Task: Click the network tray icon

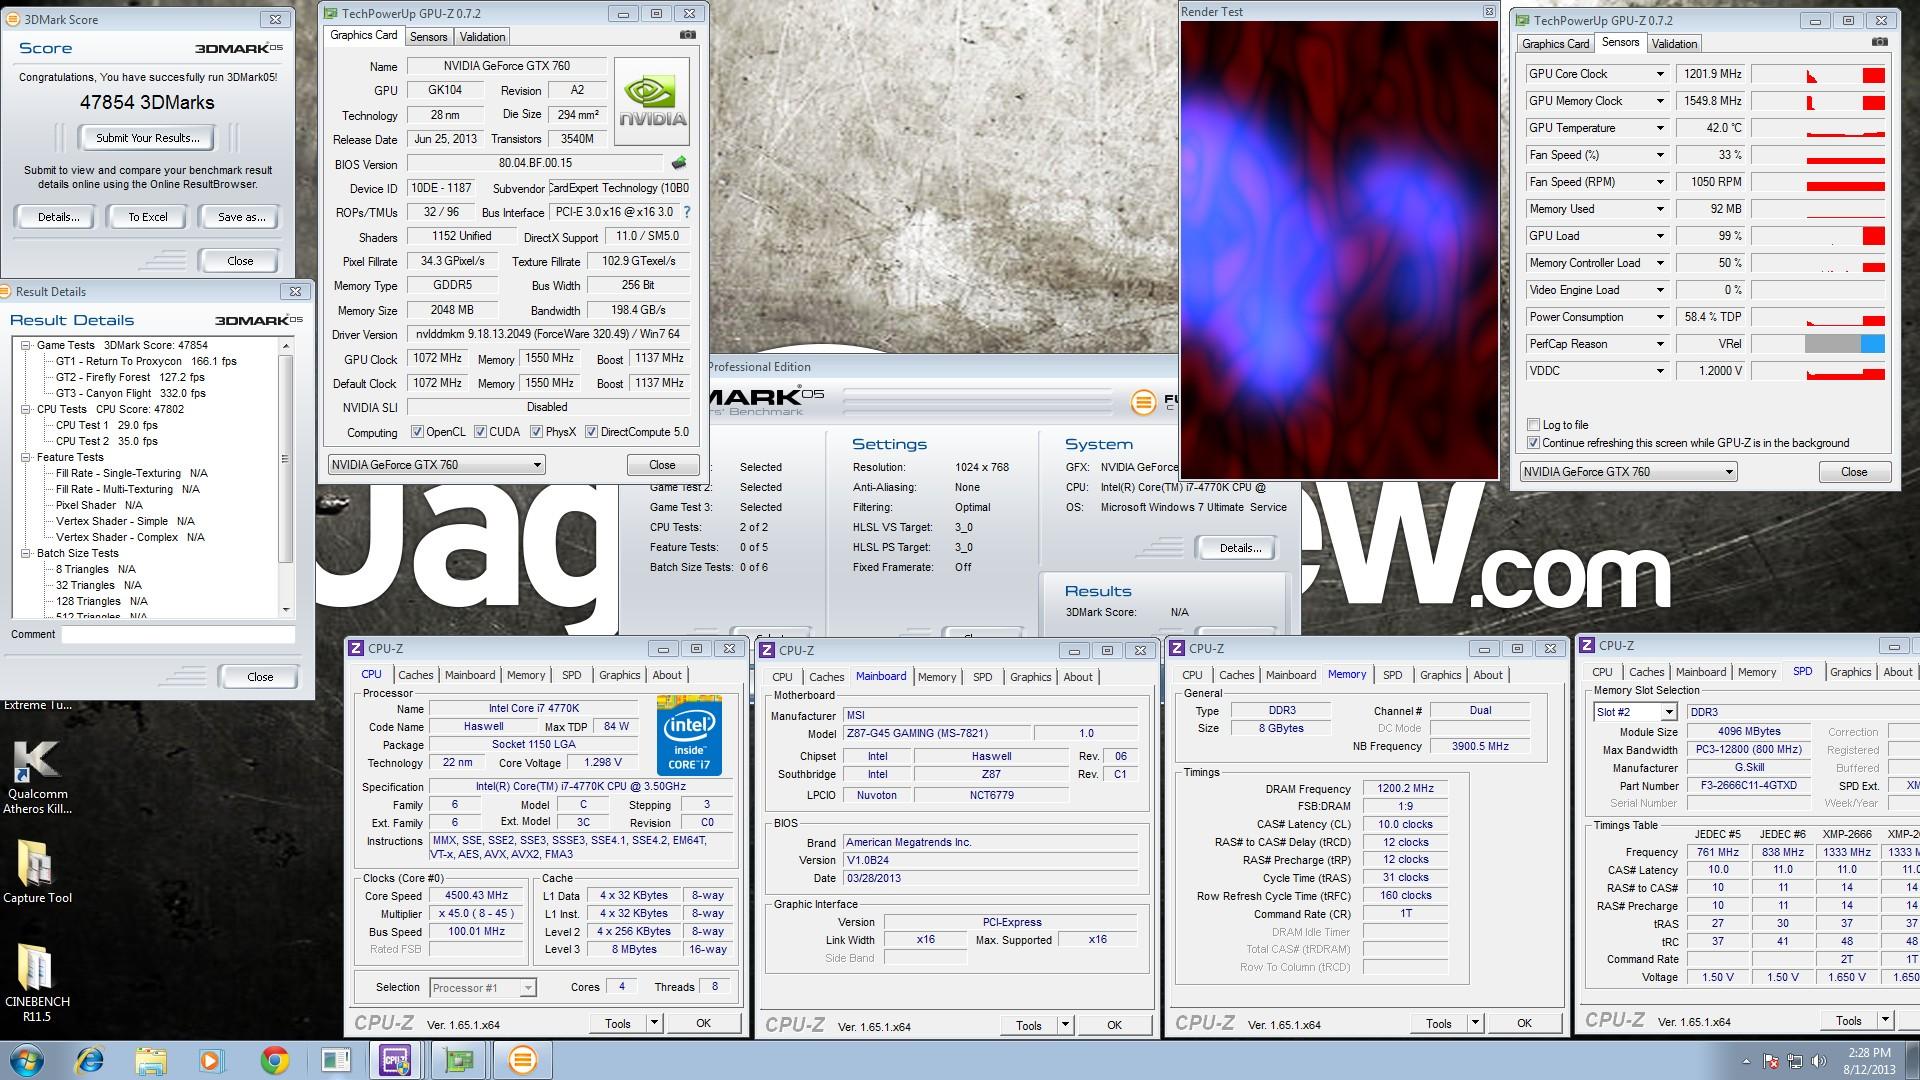Action: click(x=1795, y=1061)
